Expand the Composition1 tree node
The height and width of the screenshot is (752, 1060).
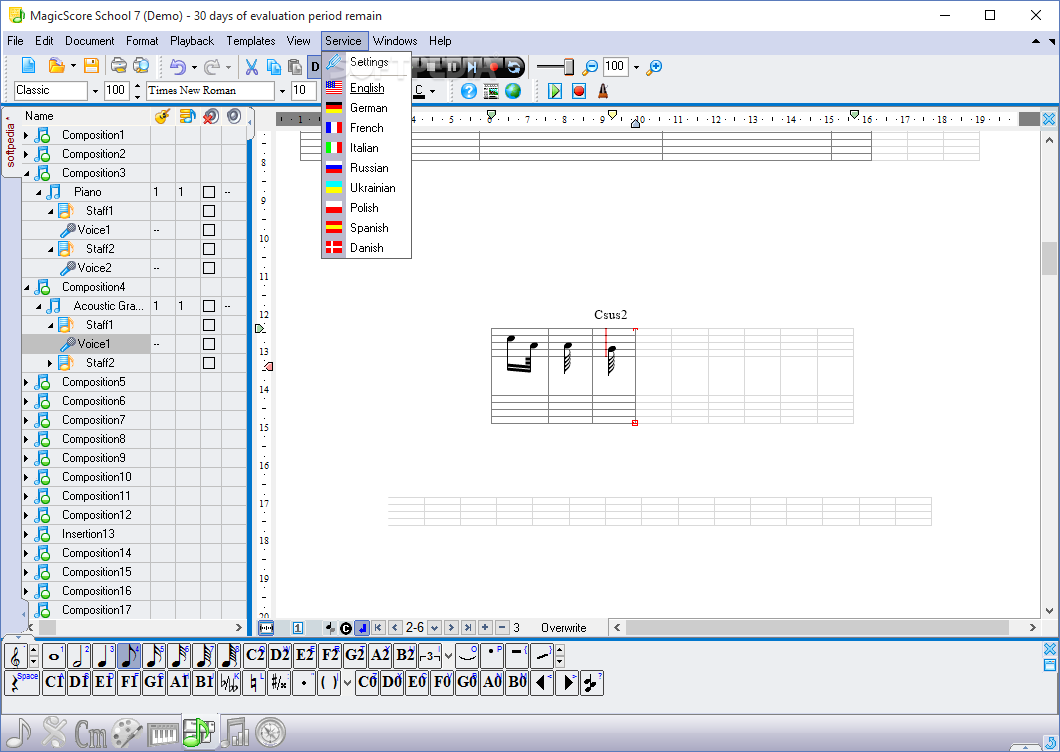point(26,135)
